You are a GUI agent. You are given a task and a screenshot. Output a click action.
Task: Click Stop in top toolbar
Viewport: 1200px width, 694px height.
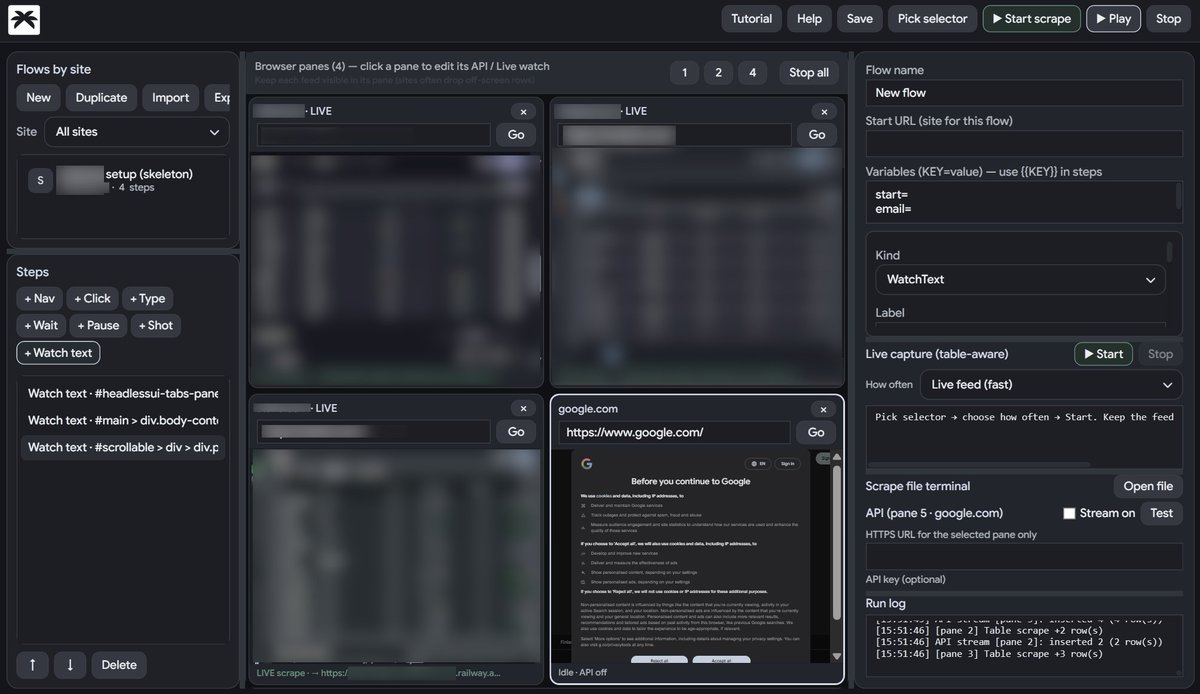[1168, 18]
